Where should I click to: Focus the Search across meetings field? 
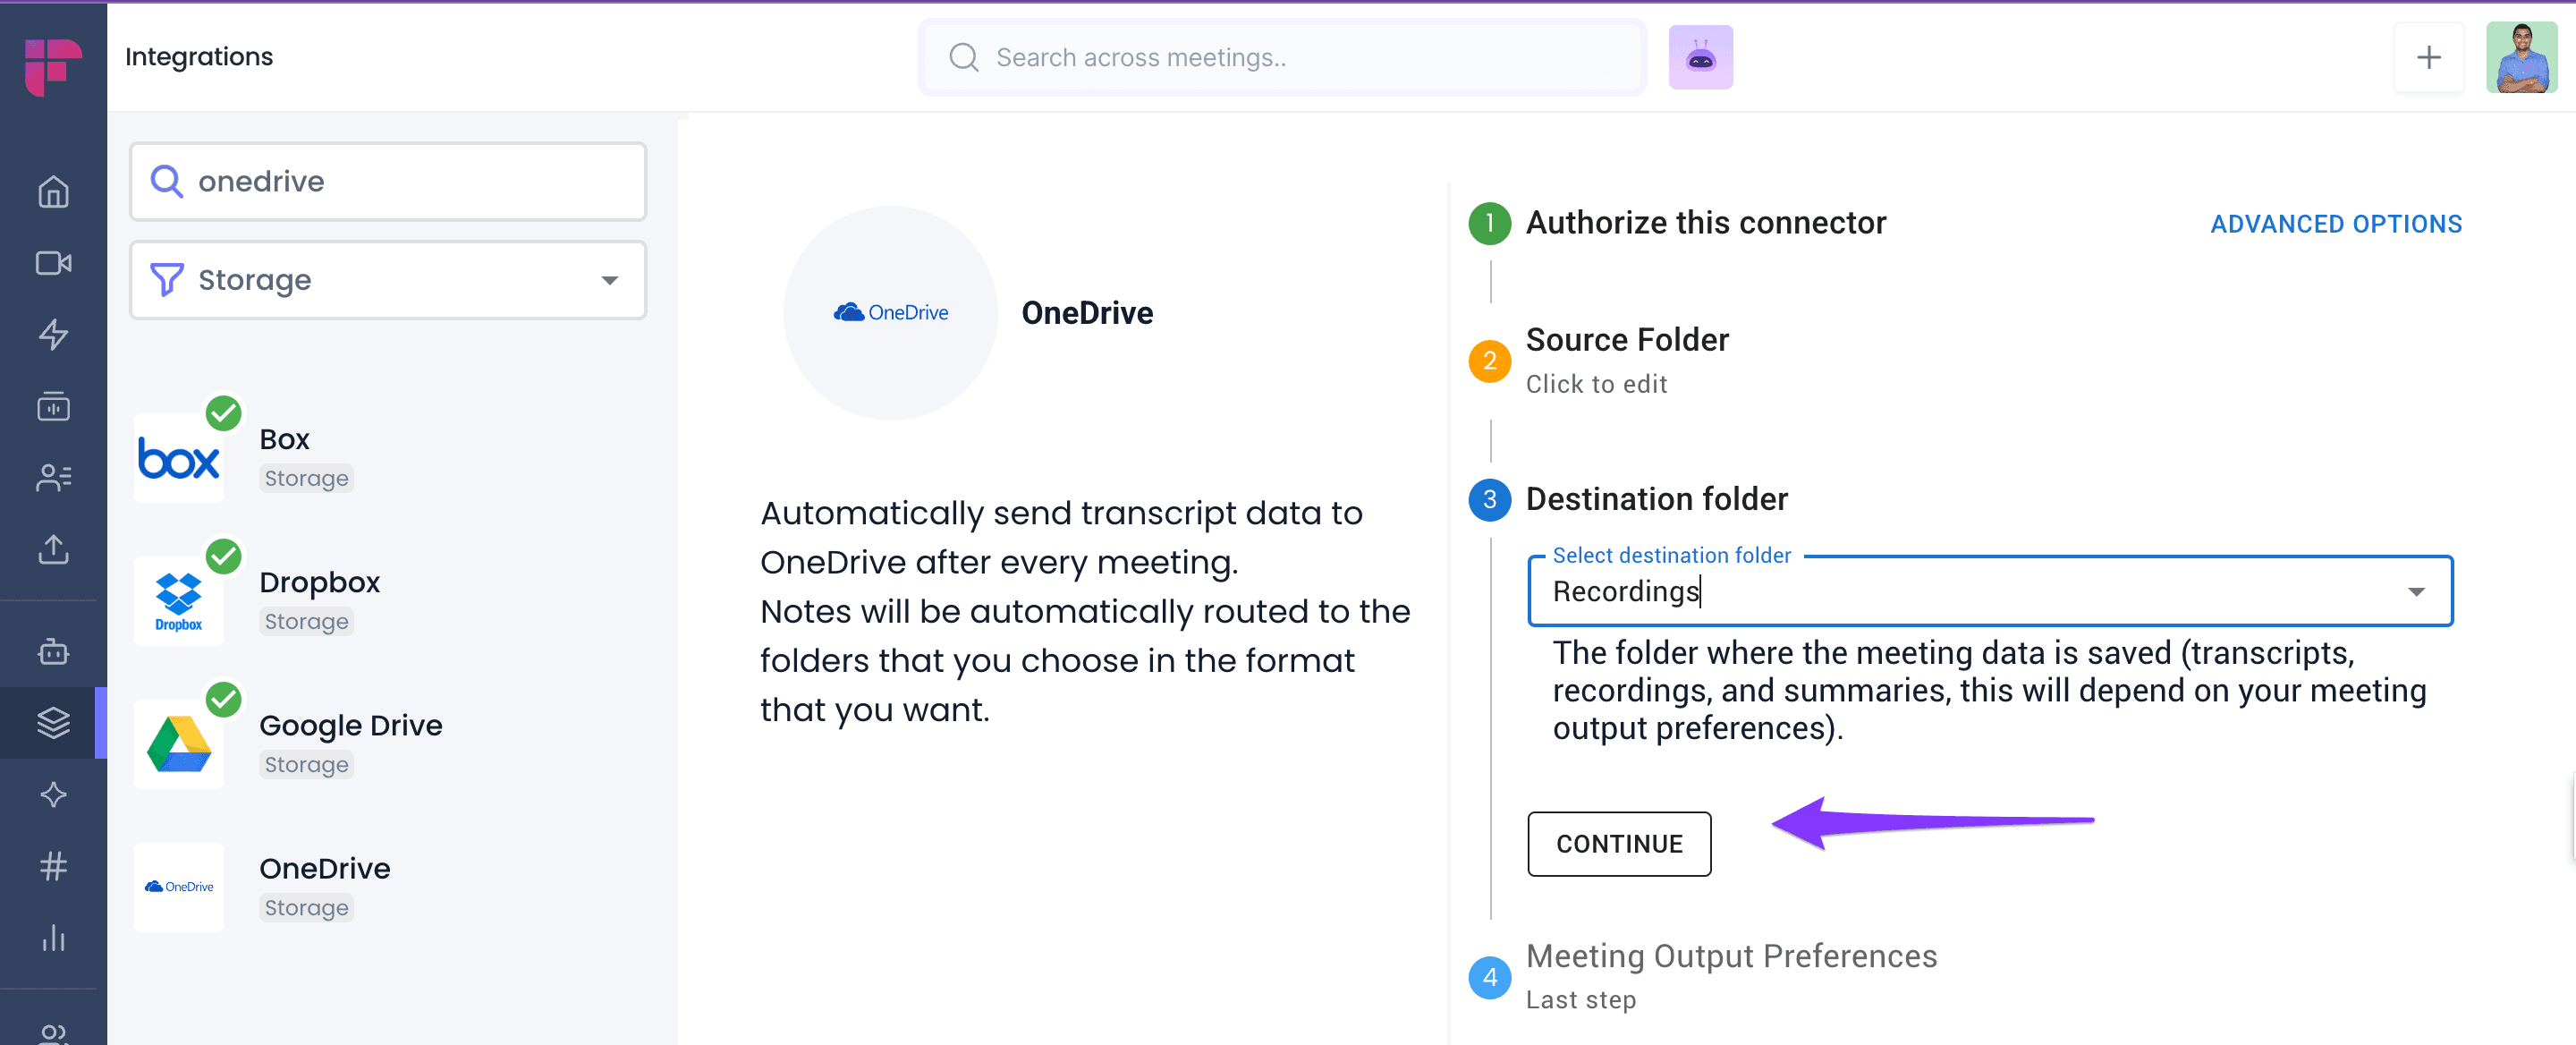(x=1282, y=57)
